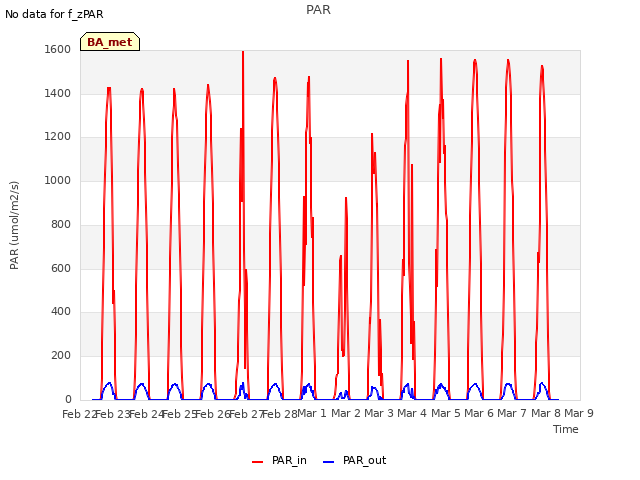Click the 1400 y-axis tick label
This screenshot has height=480, width=640.
coord(58,93)
